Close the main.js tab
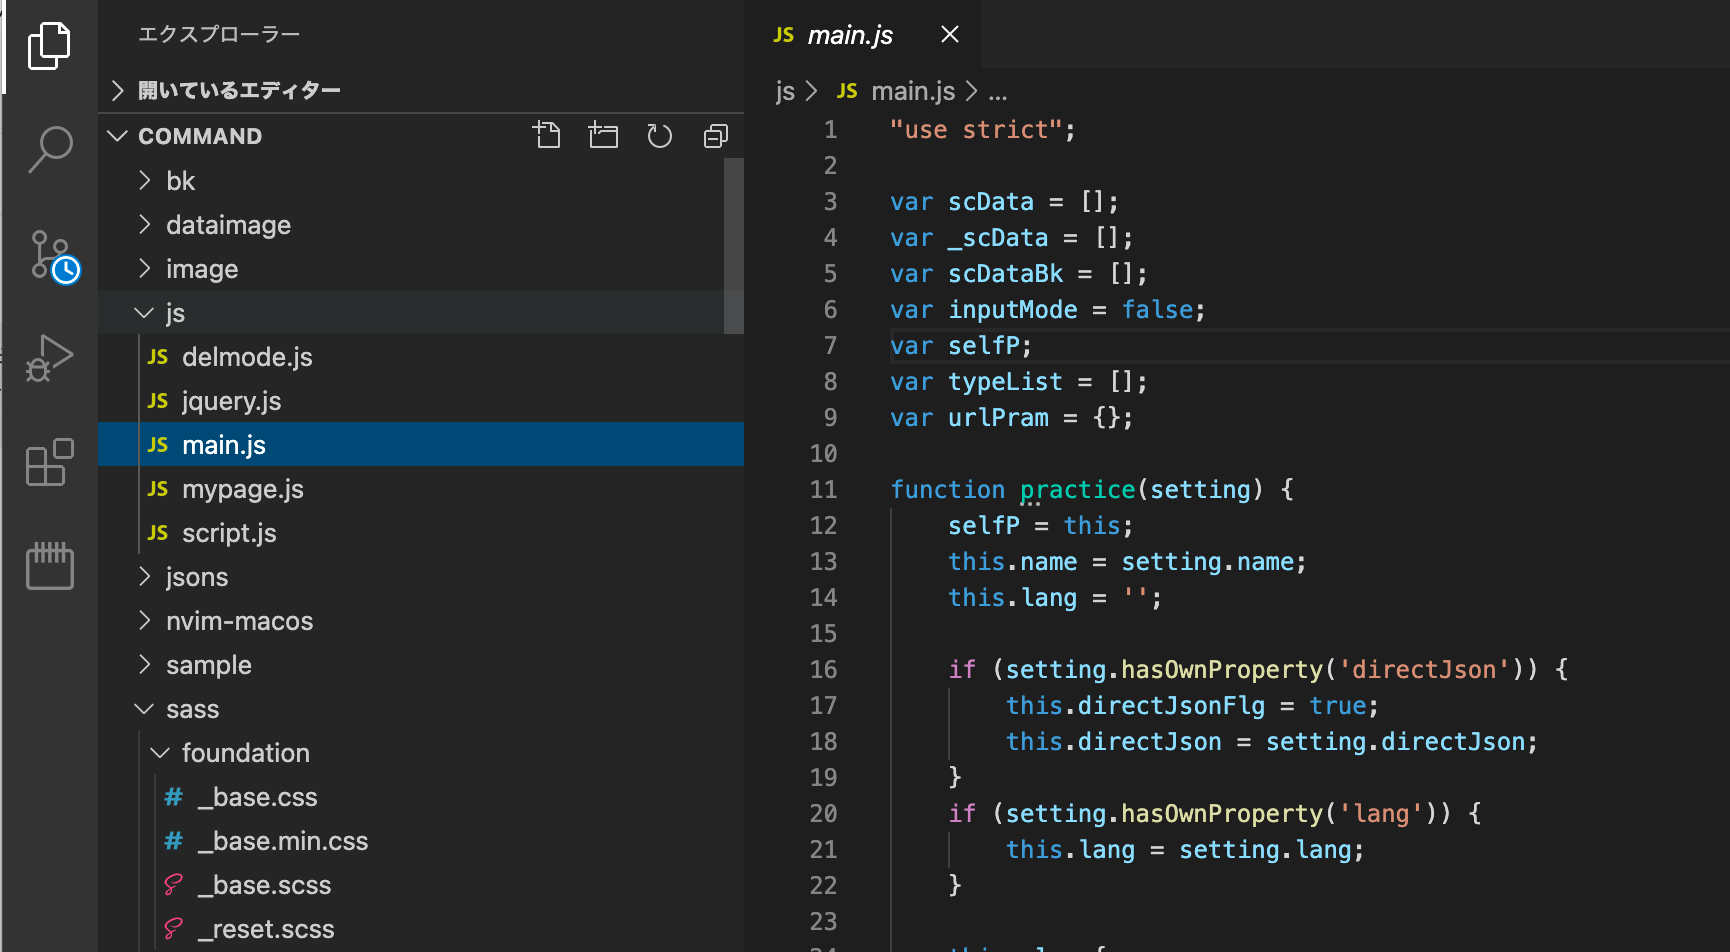This screenshot has height=952, width=1730. click(x=950, y=35)
